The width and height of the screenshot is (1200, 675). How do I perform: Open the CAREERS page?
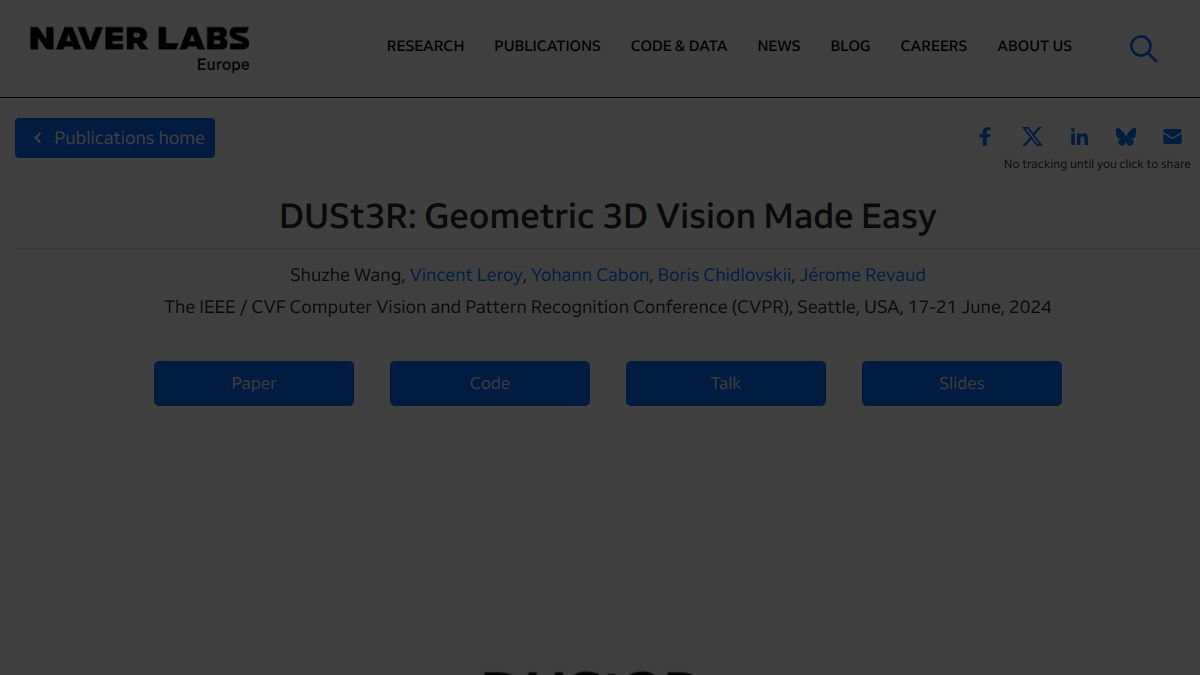[x=934, y=46]
